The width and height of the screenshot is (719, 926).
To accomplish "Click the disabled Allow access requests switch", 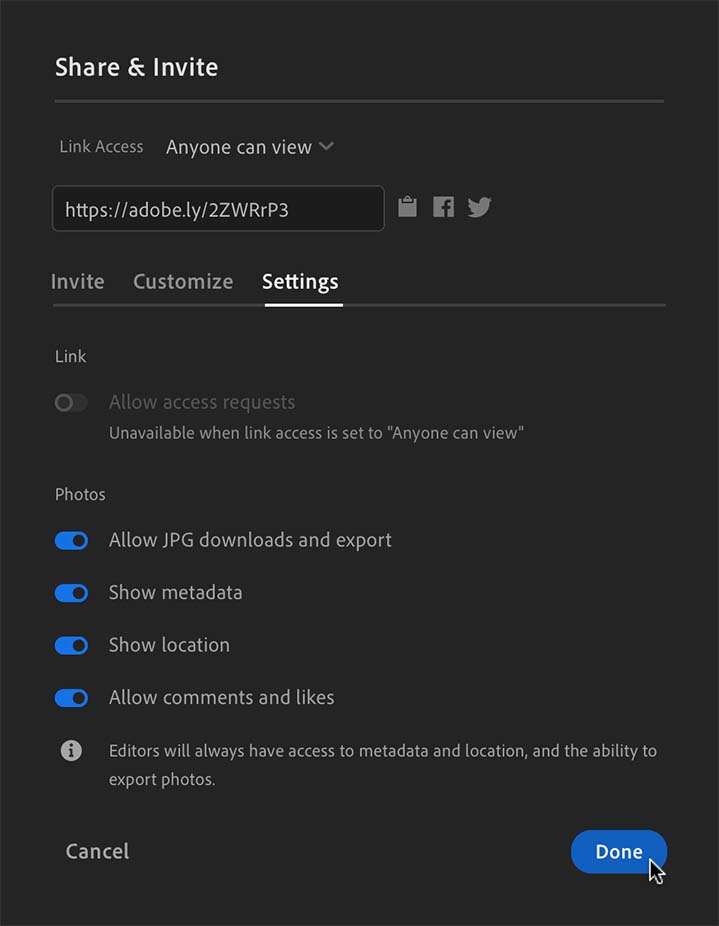I will (x=71, y=402).
